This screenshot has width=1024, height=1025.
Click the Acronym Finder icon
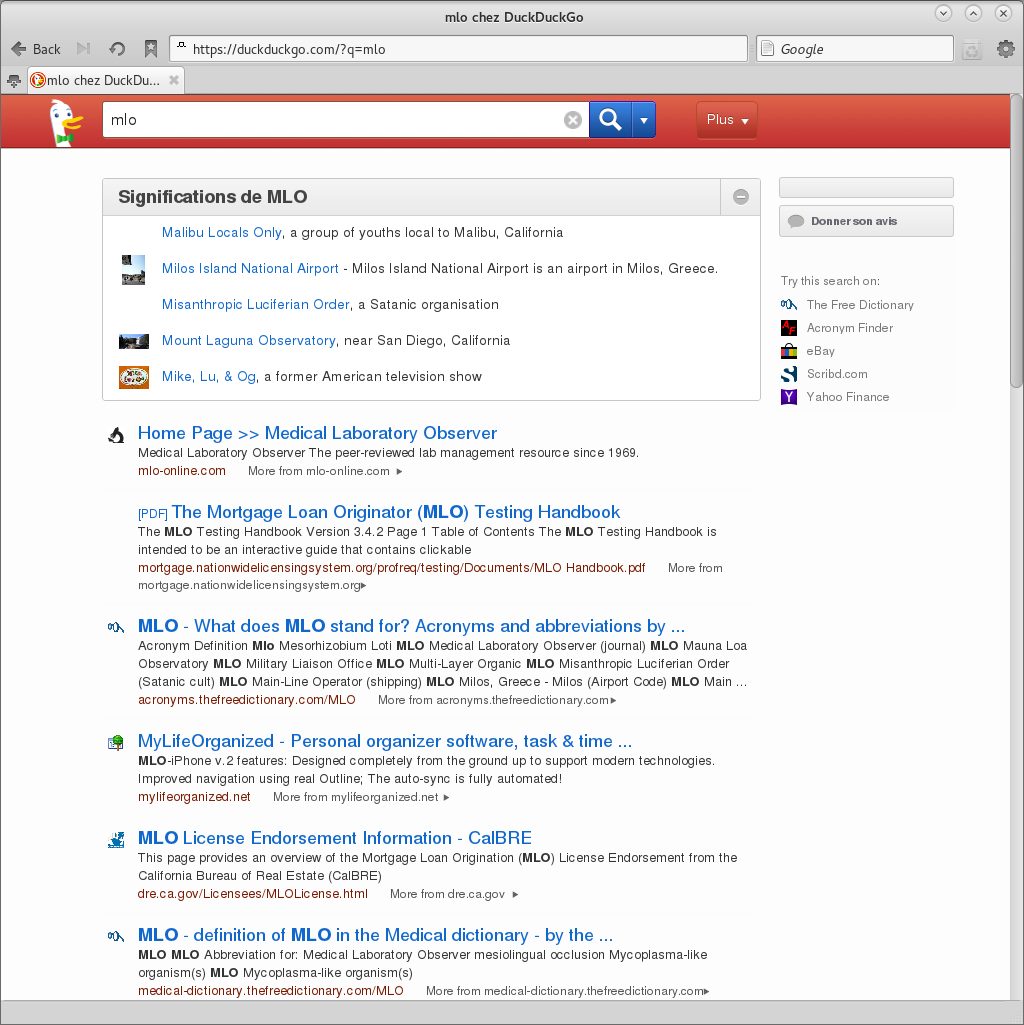click(789, 328)
